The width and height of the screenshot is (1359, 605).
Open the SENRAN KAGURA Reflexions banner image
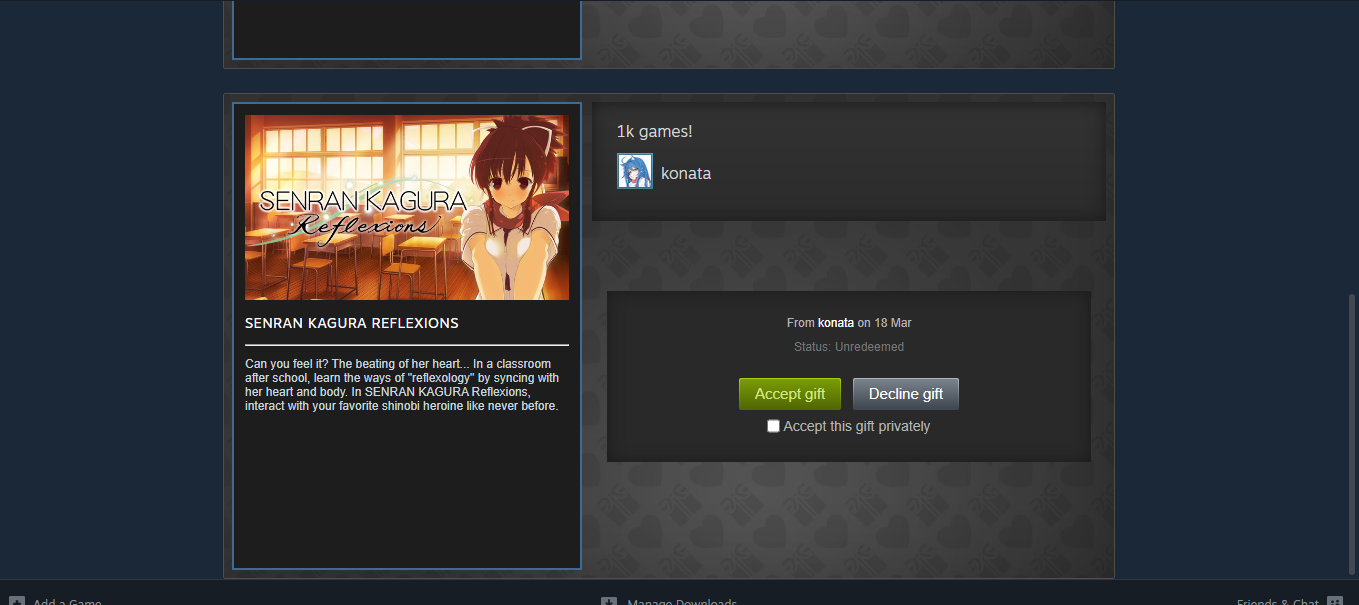[407, 207]
